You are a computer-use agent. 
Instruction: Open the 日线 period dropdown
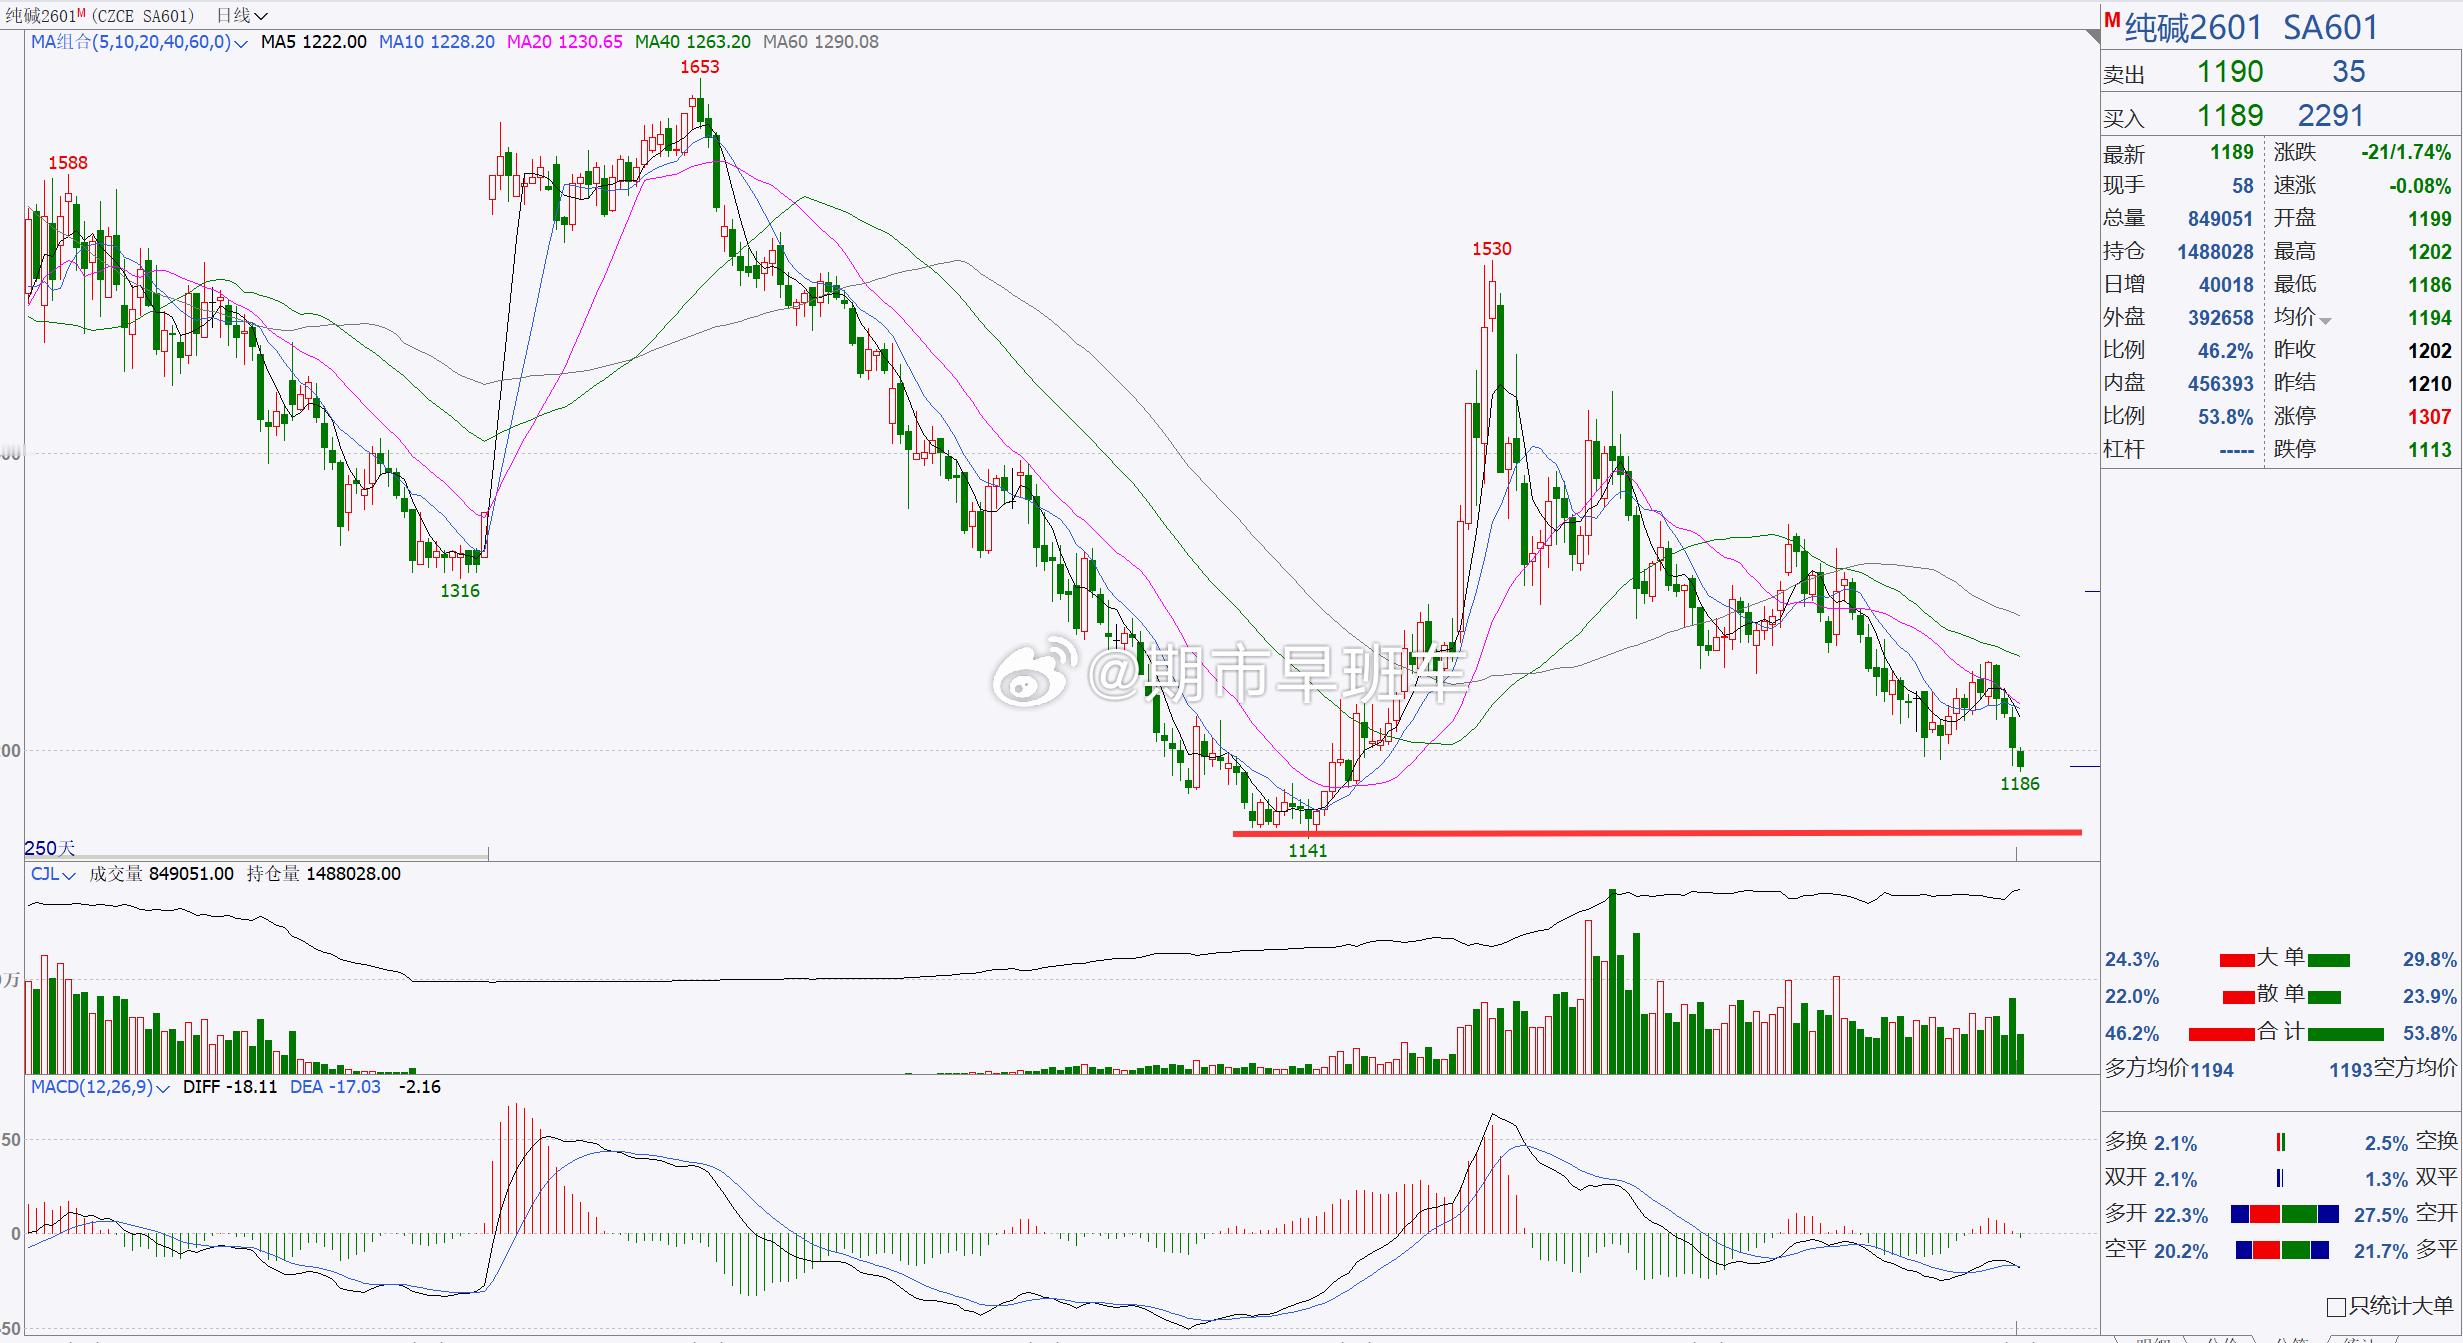[x=242, y=15]
